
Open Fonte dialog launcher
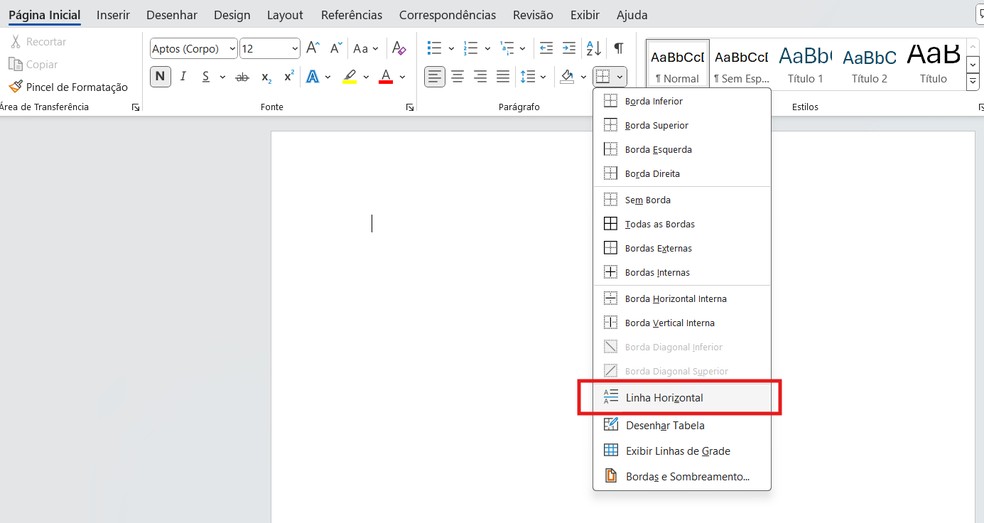click(x=410, y=107)
